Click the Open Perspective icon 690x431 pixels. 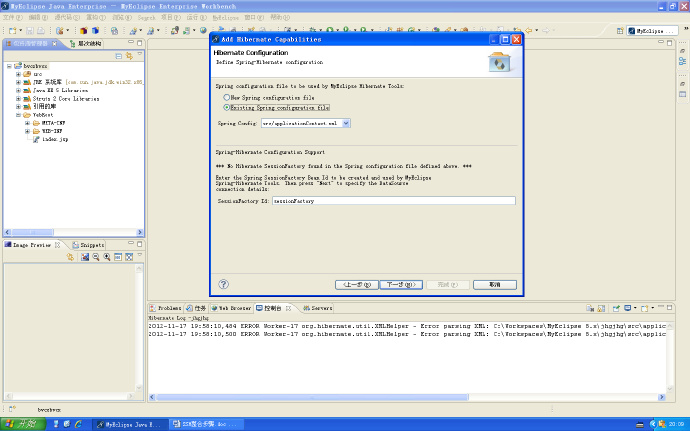pos(620,31)
